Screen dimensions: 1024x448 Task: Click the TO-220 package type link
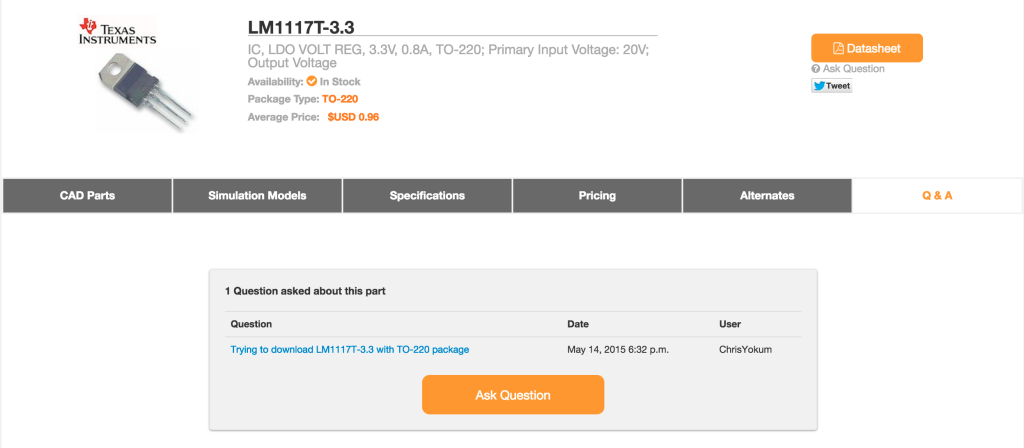point(340,99)
